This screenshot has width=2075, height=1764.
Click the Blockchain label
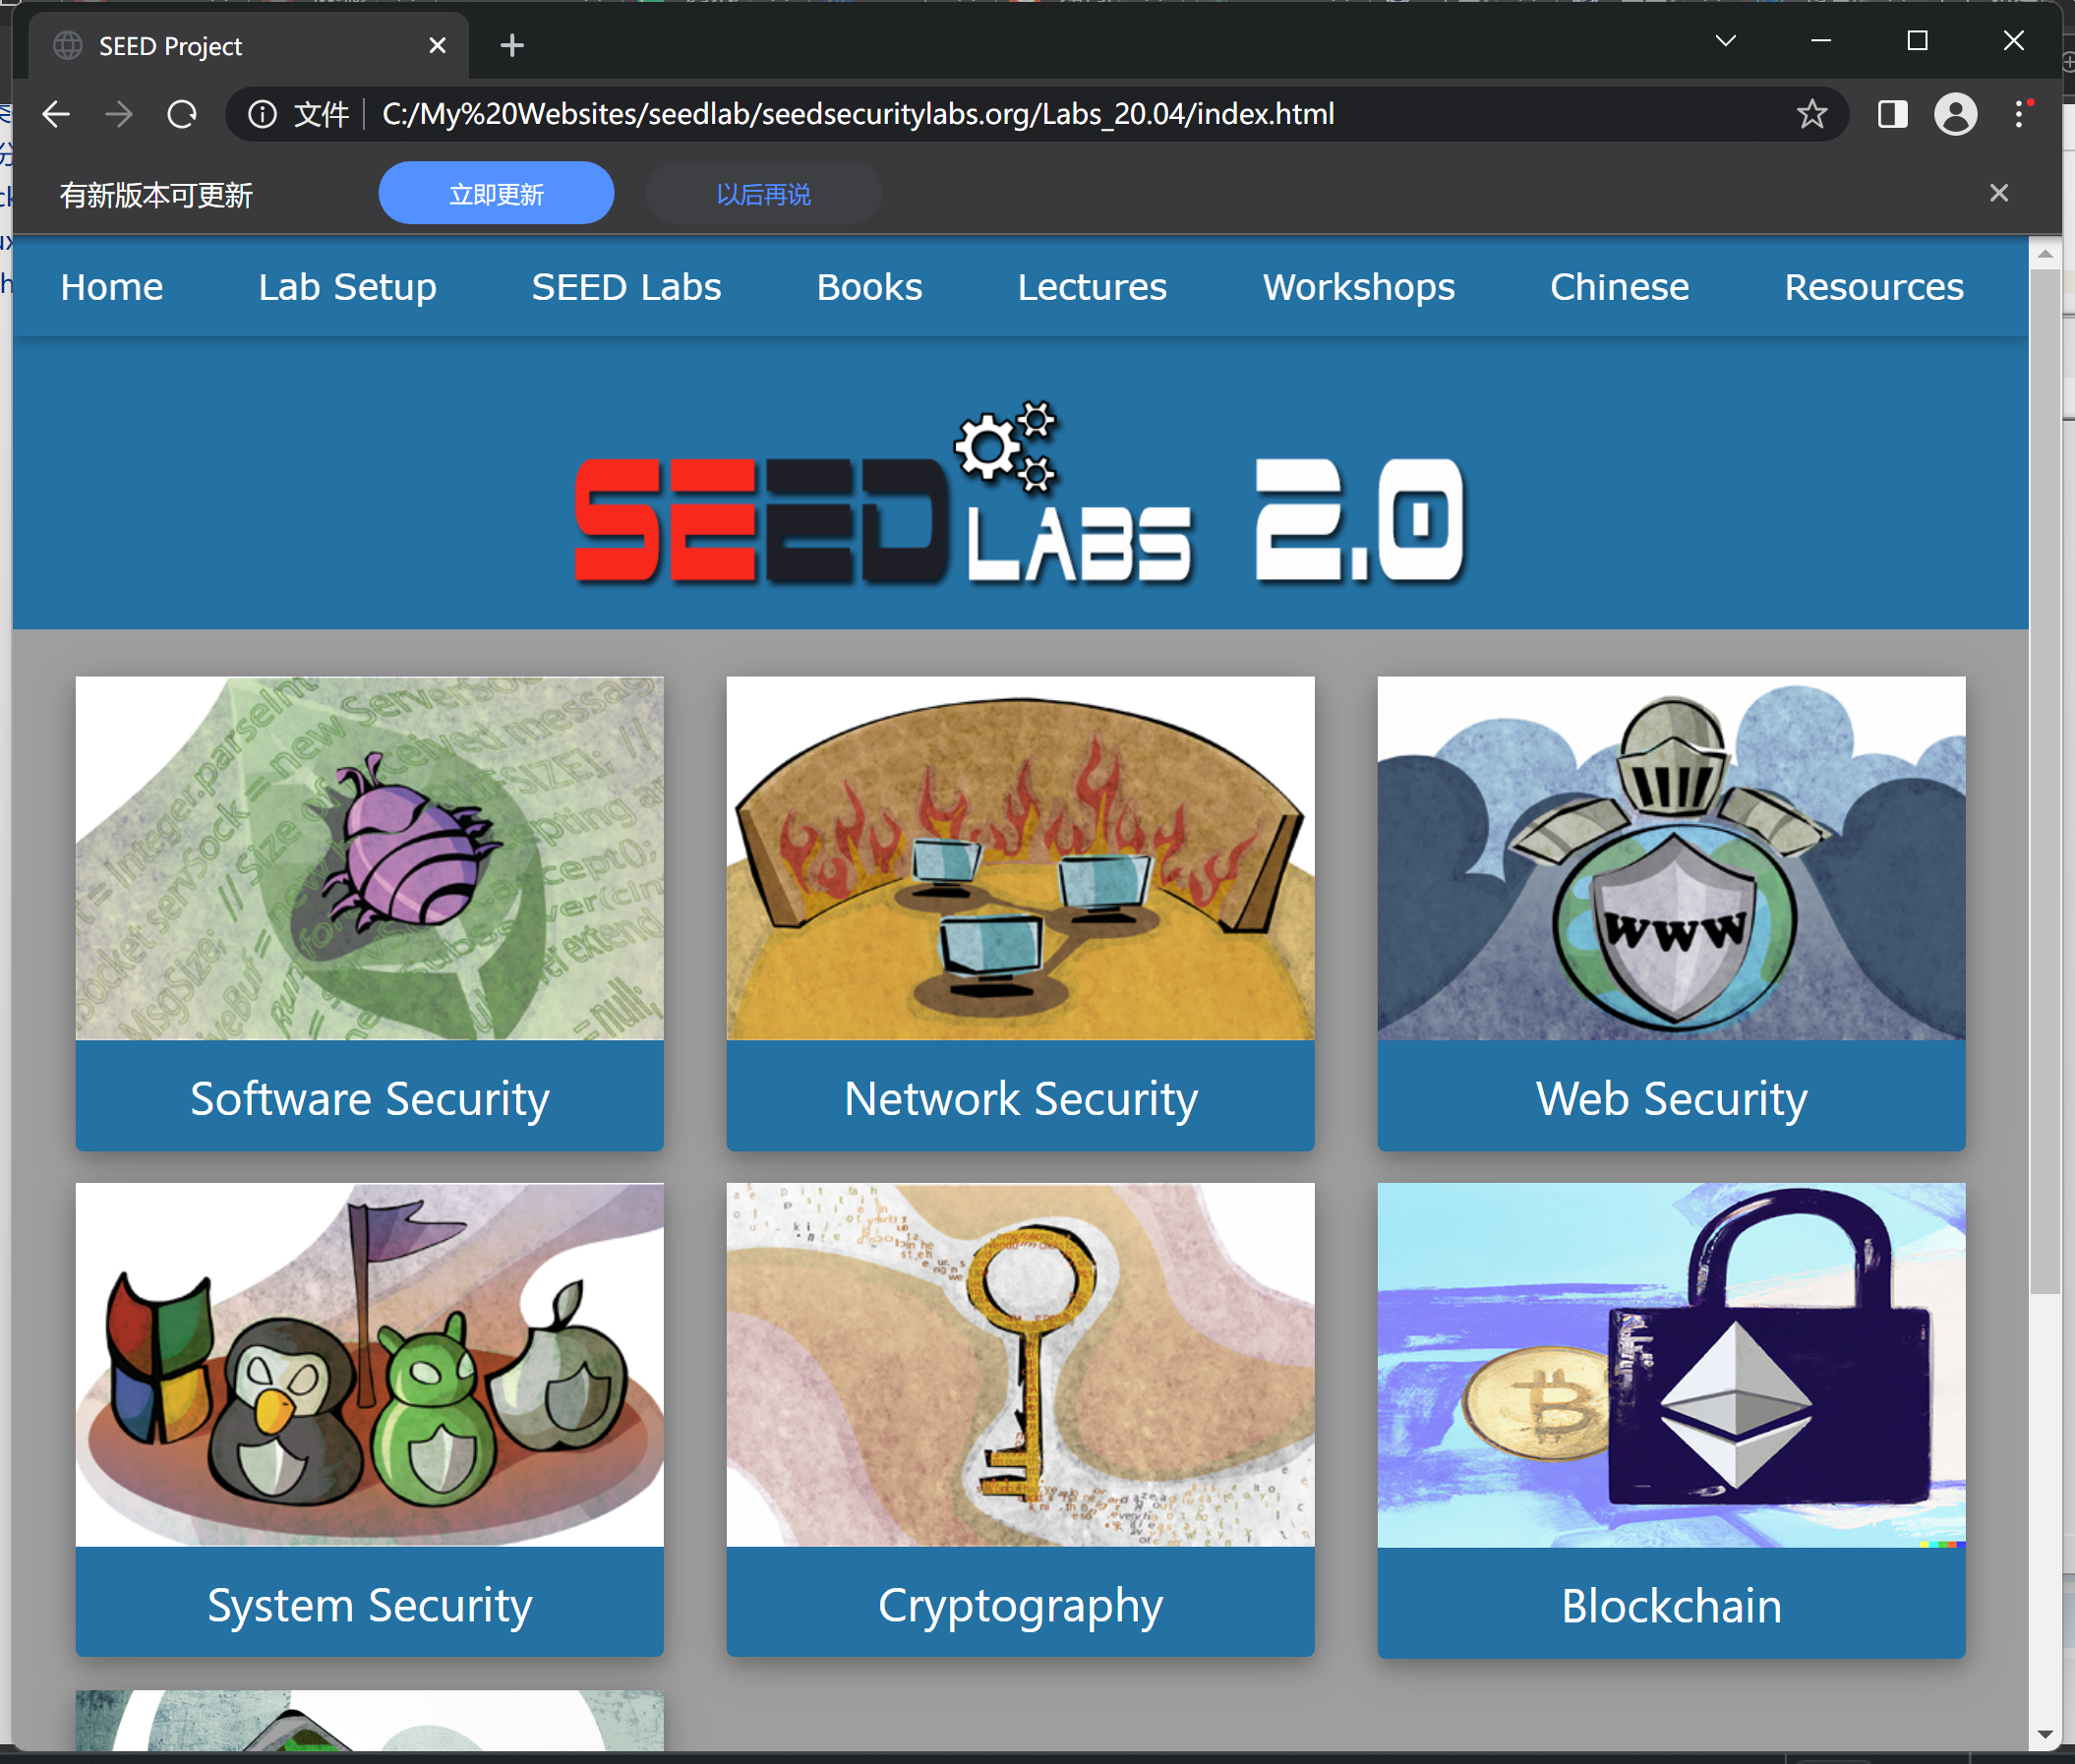pyautogui.click(x=1671, y=1606)
